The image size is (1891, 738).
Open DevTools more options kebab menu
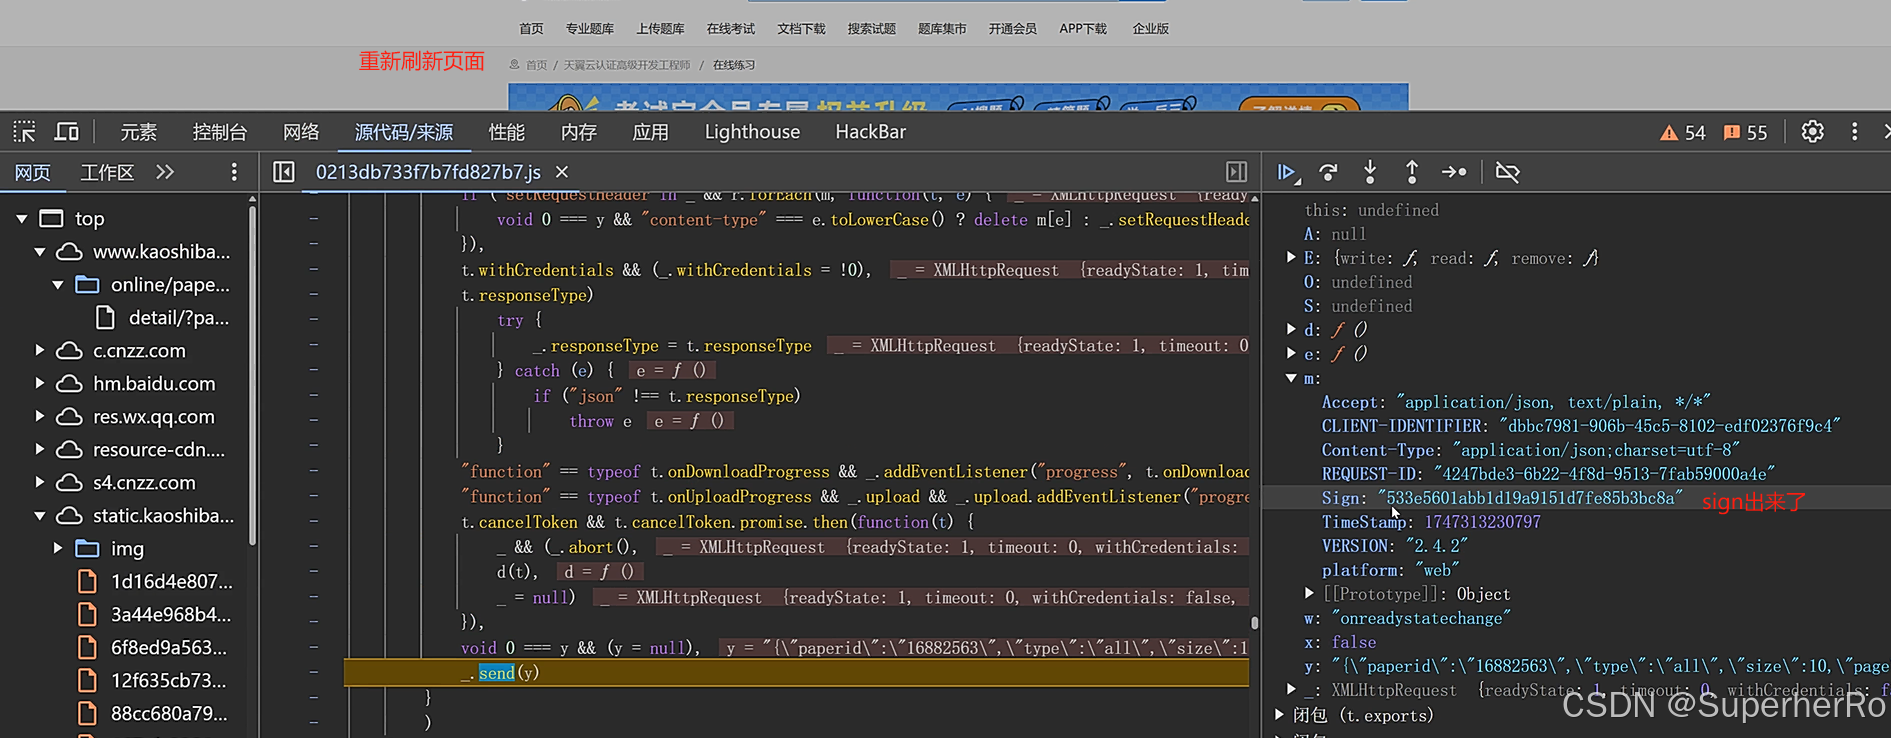[x=1854, y=132]
